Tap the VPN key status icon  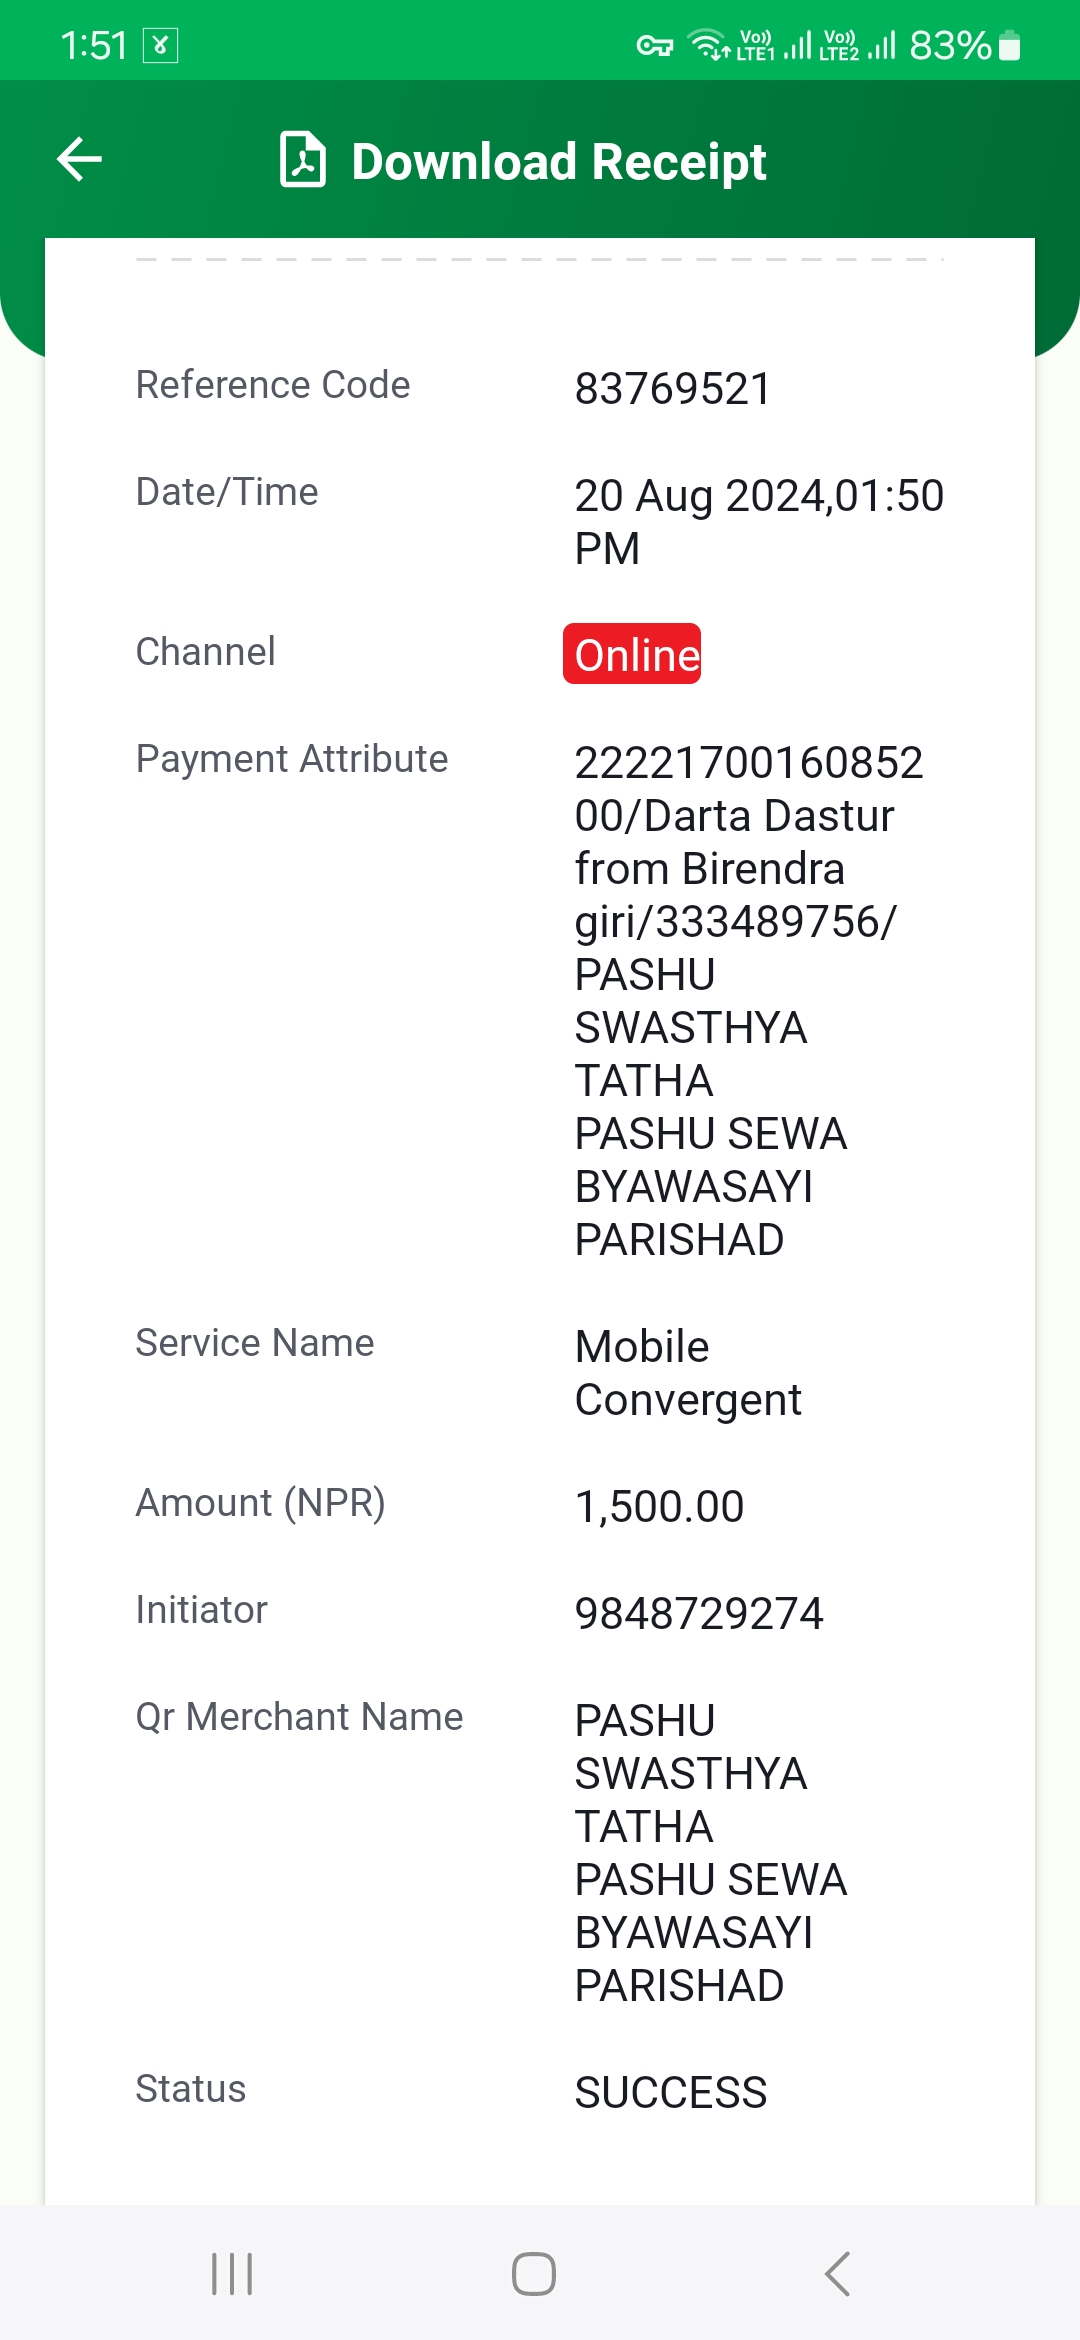(655, 46)
